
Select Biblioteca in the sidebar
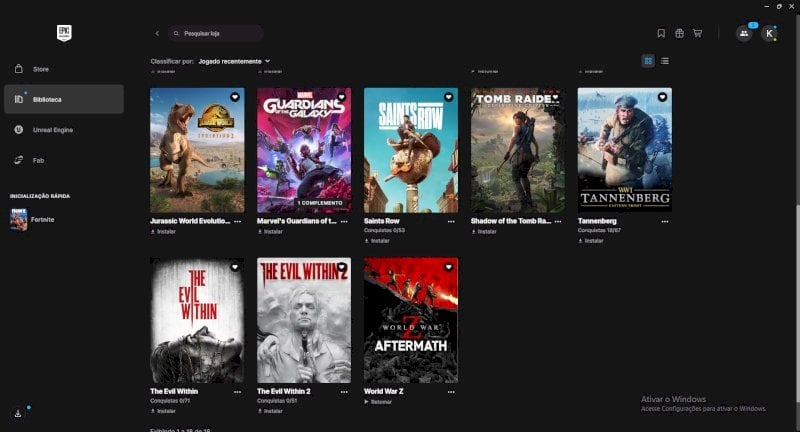64,99
